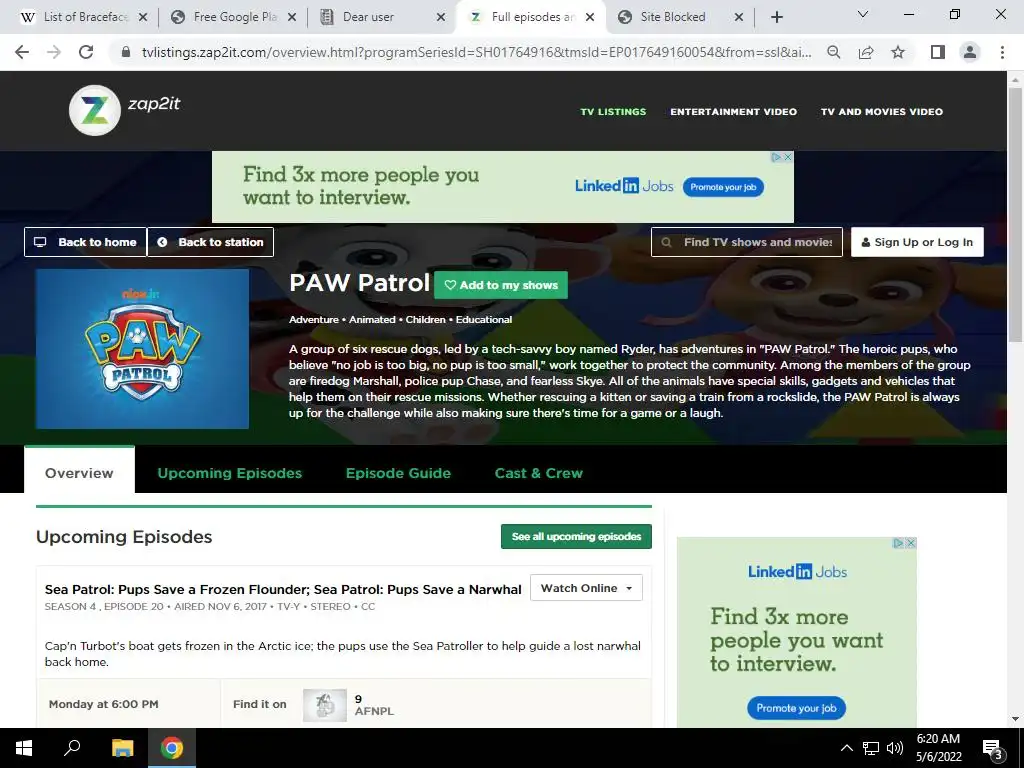
Task: Close the Site Blocked tab
Action: (739, 17)
